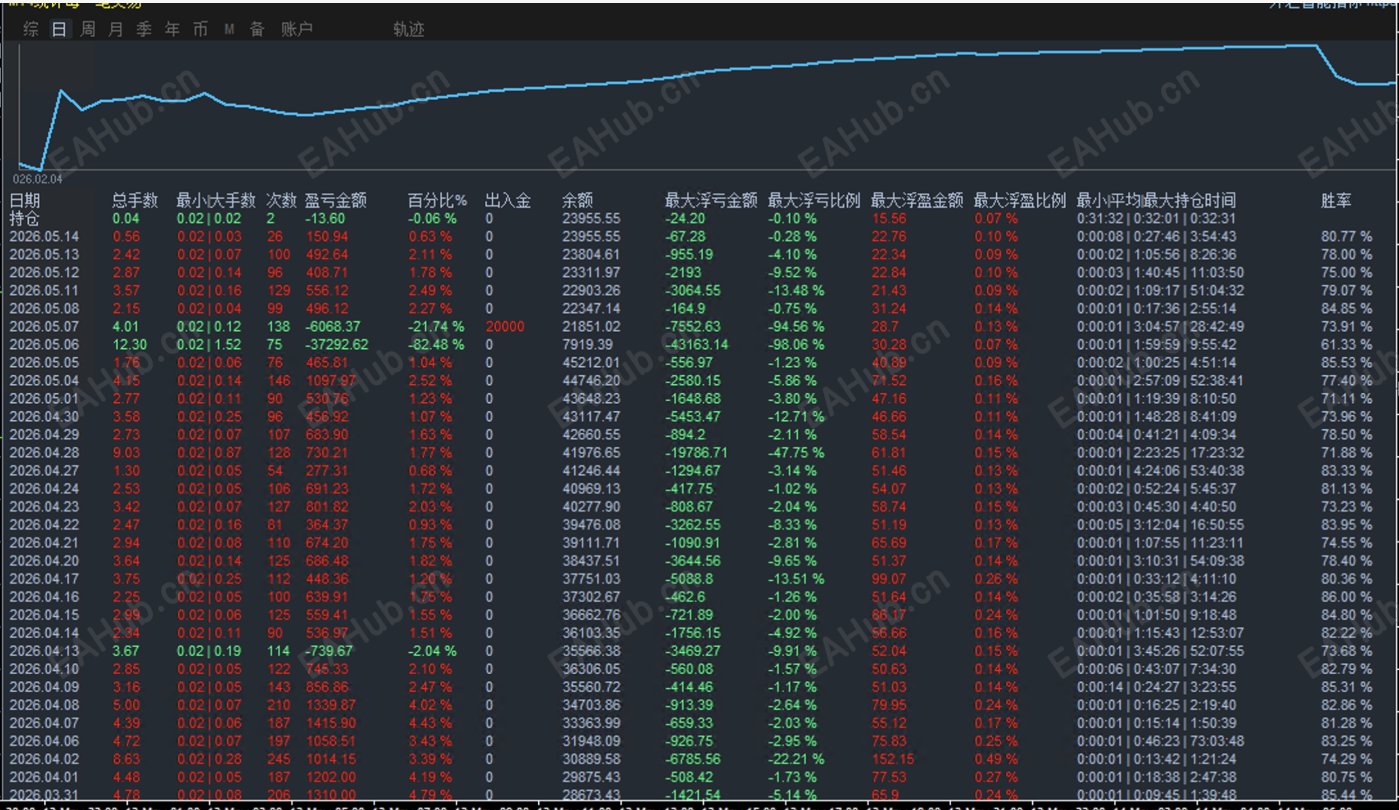Open the 备 notes tab

[257, 29]
